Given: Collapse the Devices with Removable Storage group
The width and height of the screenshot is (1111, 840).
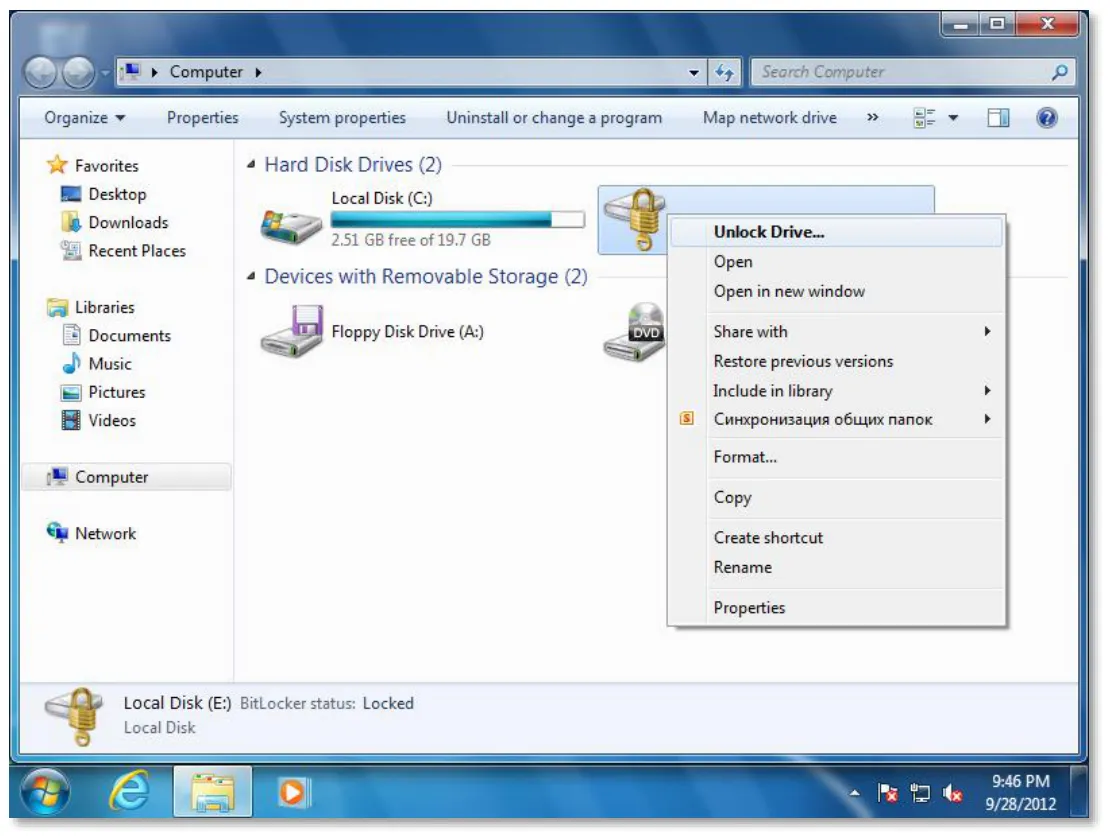Looking at the screenshot, I should click(x=251, y=276).
